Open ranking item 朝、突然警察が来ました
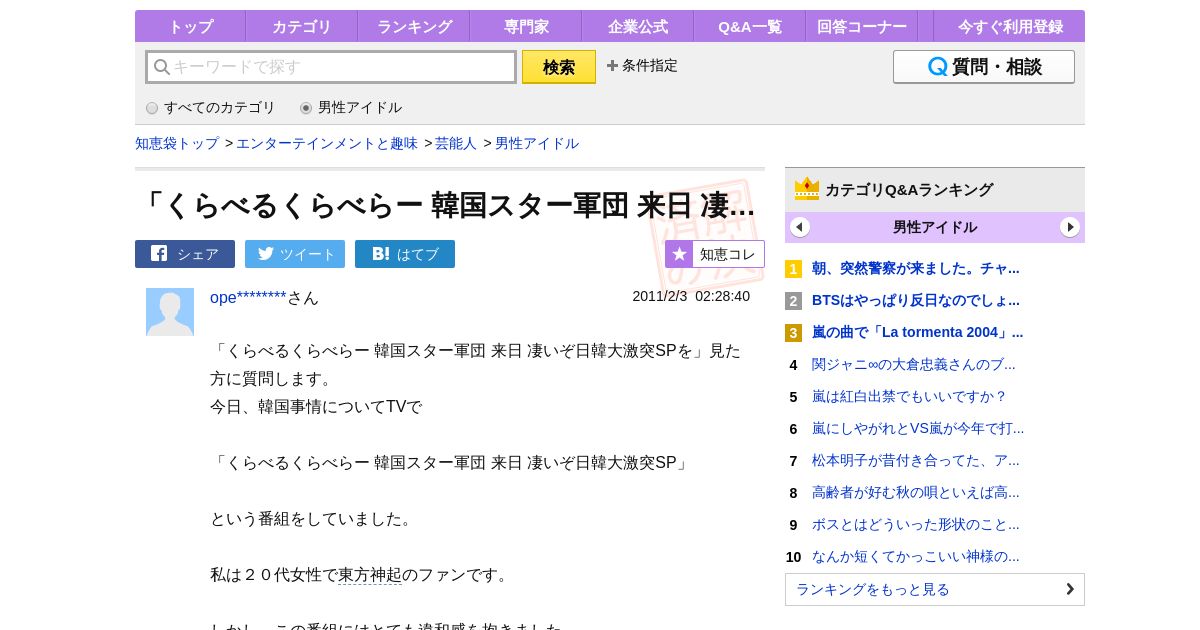The image size is (1200, 630). click(x=916, y=268)
